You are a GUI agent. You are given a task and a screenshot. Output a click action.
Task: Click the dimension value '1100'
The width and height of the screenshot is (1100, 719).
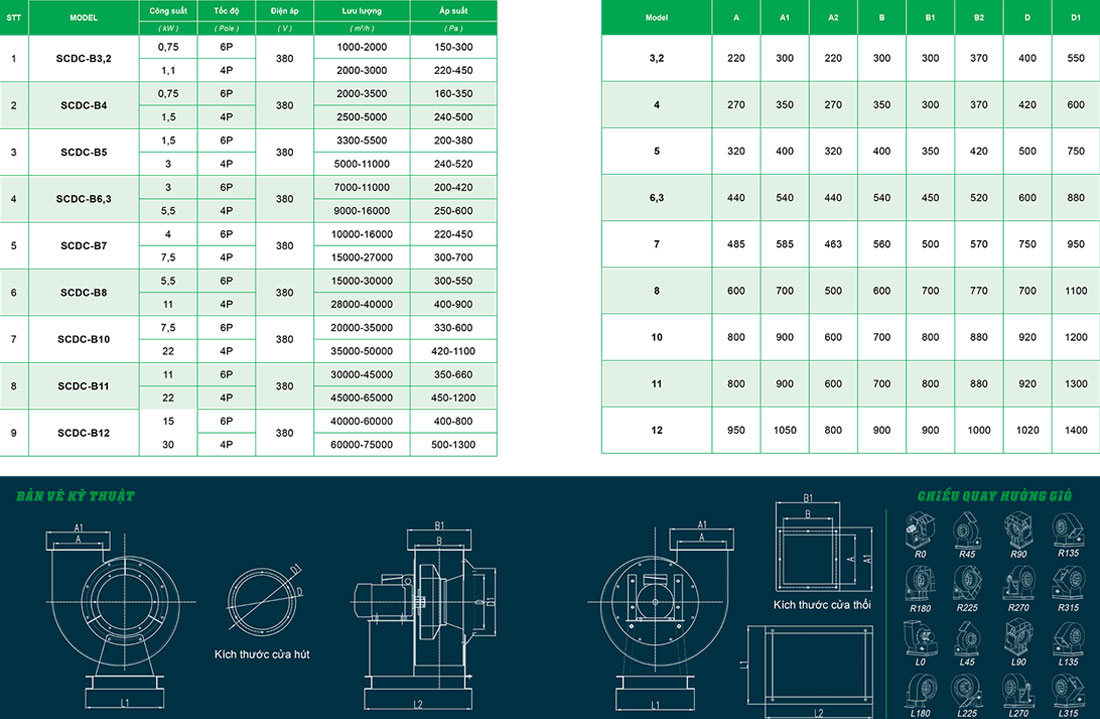[x=1075, y=290]
